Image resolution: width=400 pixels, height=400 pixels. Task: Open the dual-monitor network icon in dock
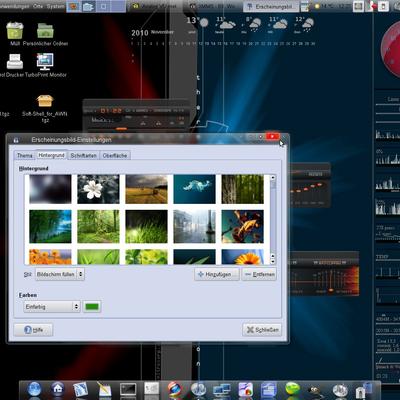click(x=222, y=390)
